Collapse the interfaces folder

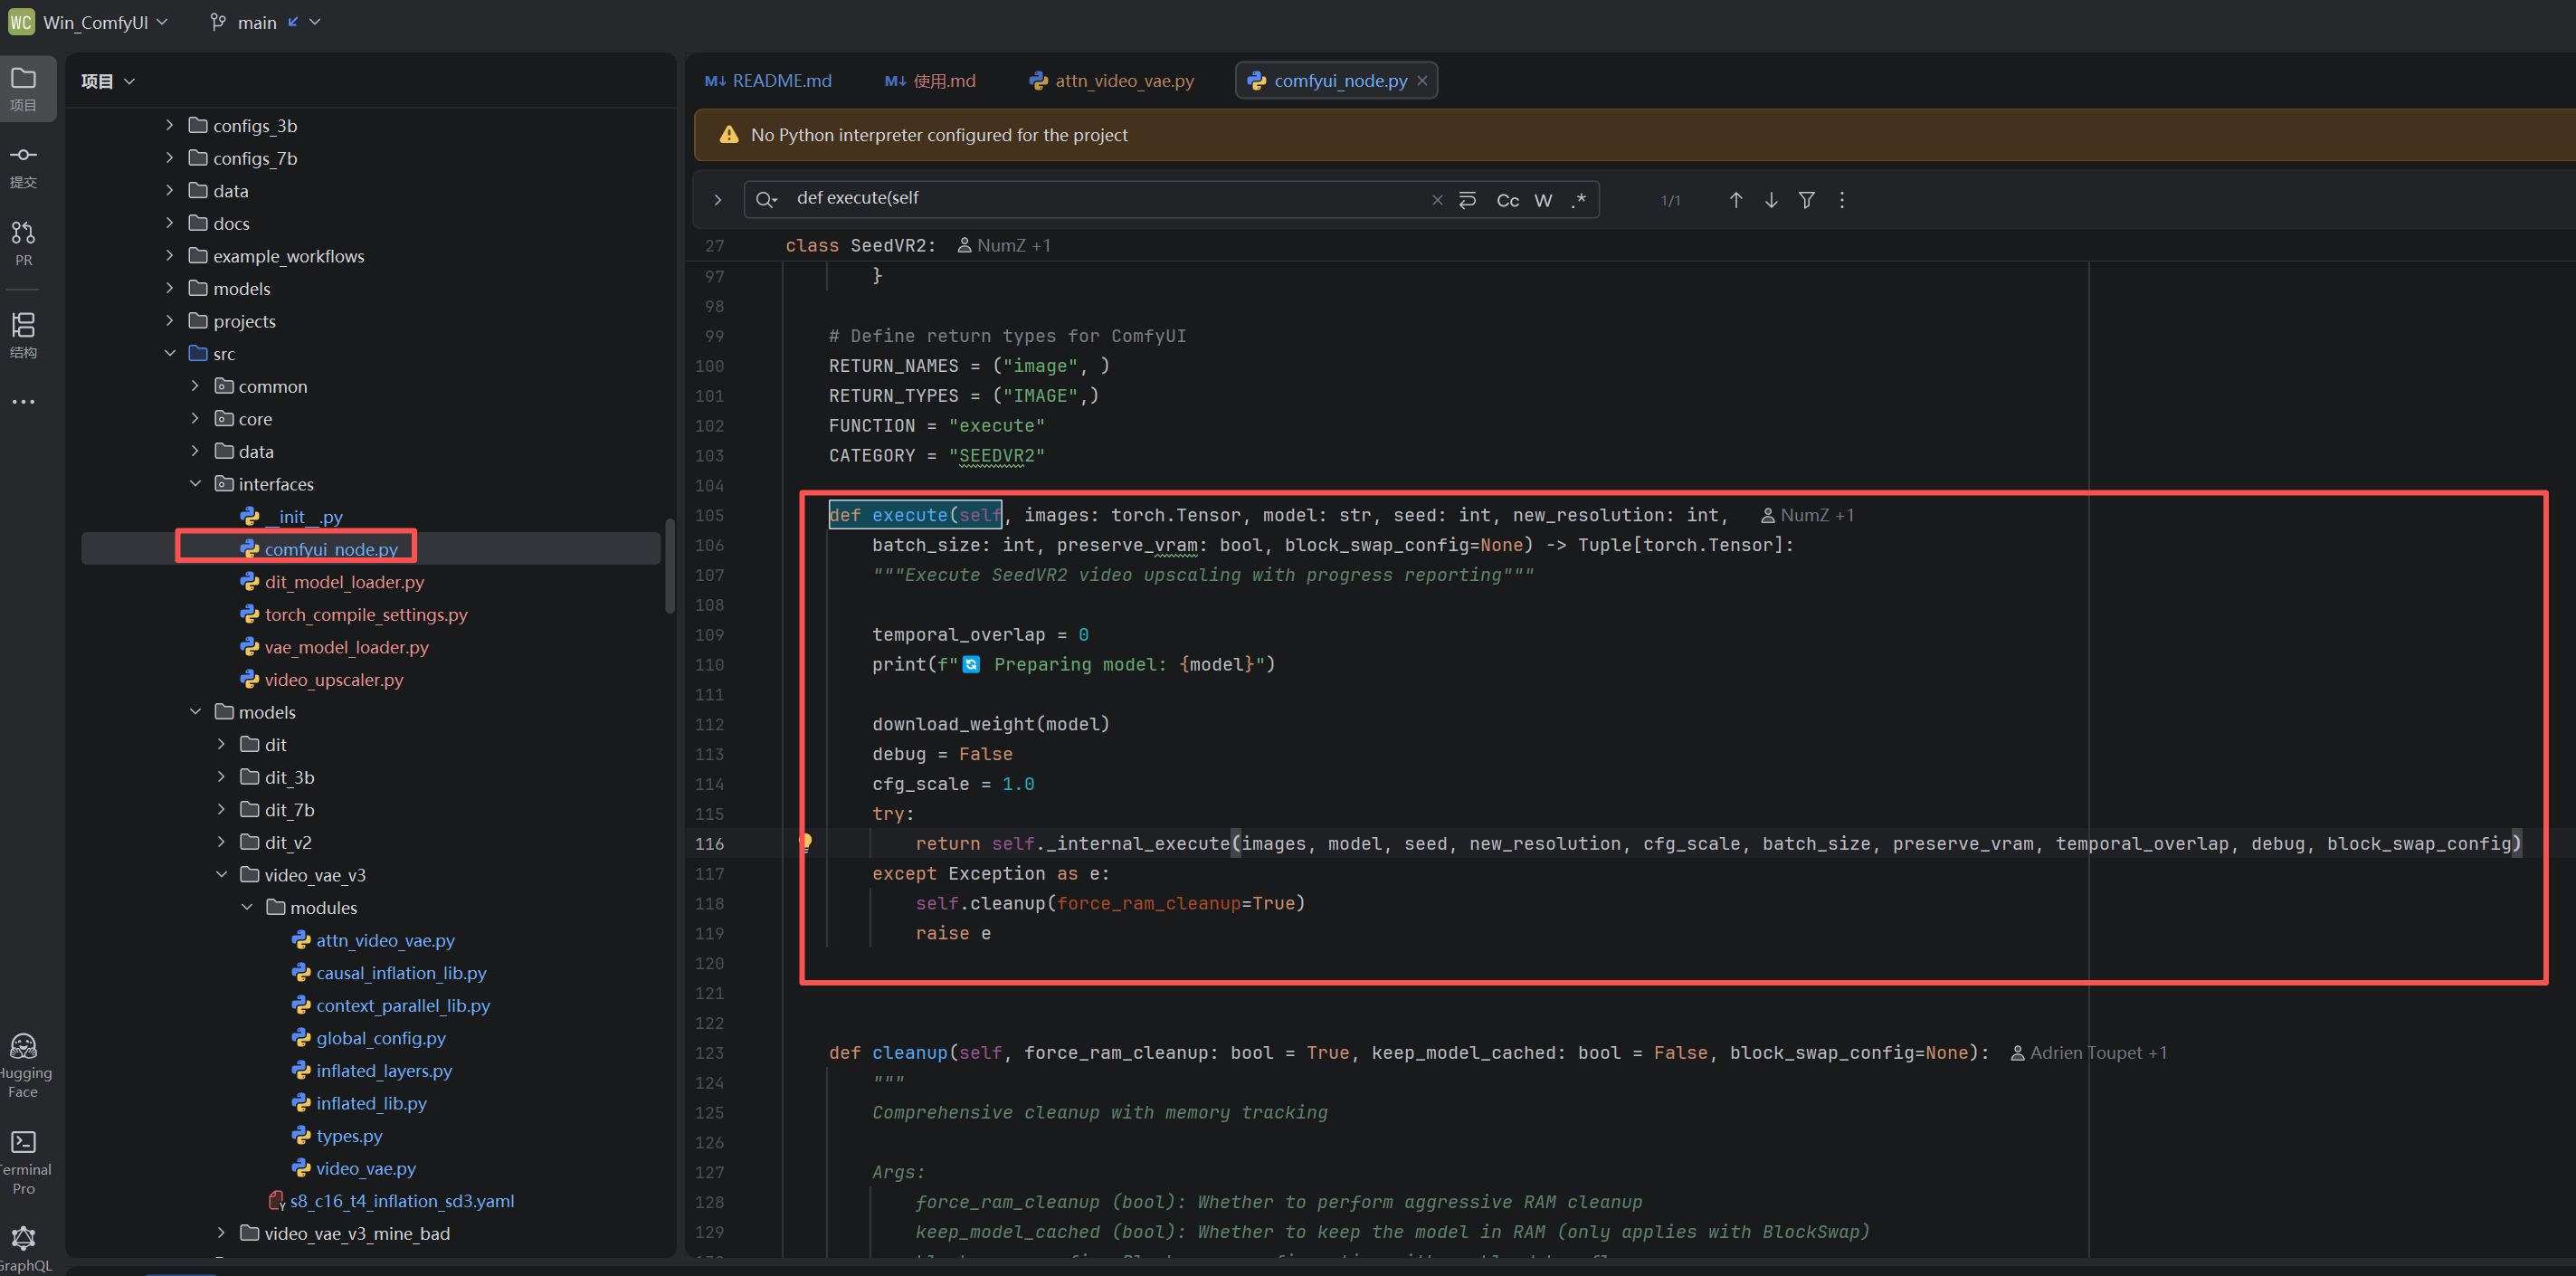[195, 484]
